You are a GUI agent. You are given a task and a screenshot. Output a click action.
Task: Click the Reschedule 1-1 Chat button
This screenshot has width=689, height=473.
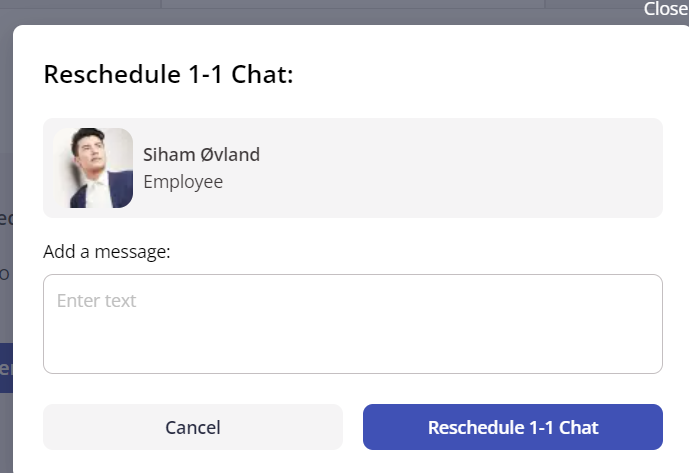[513, 427]
